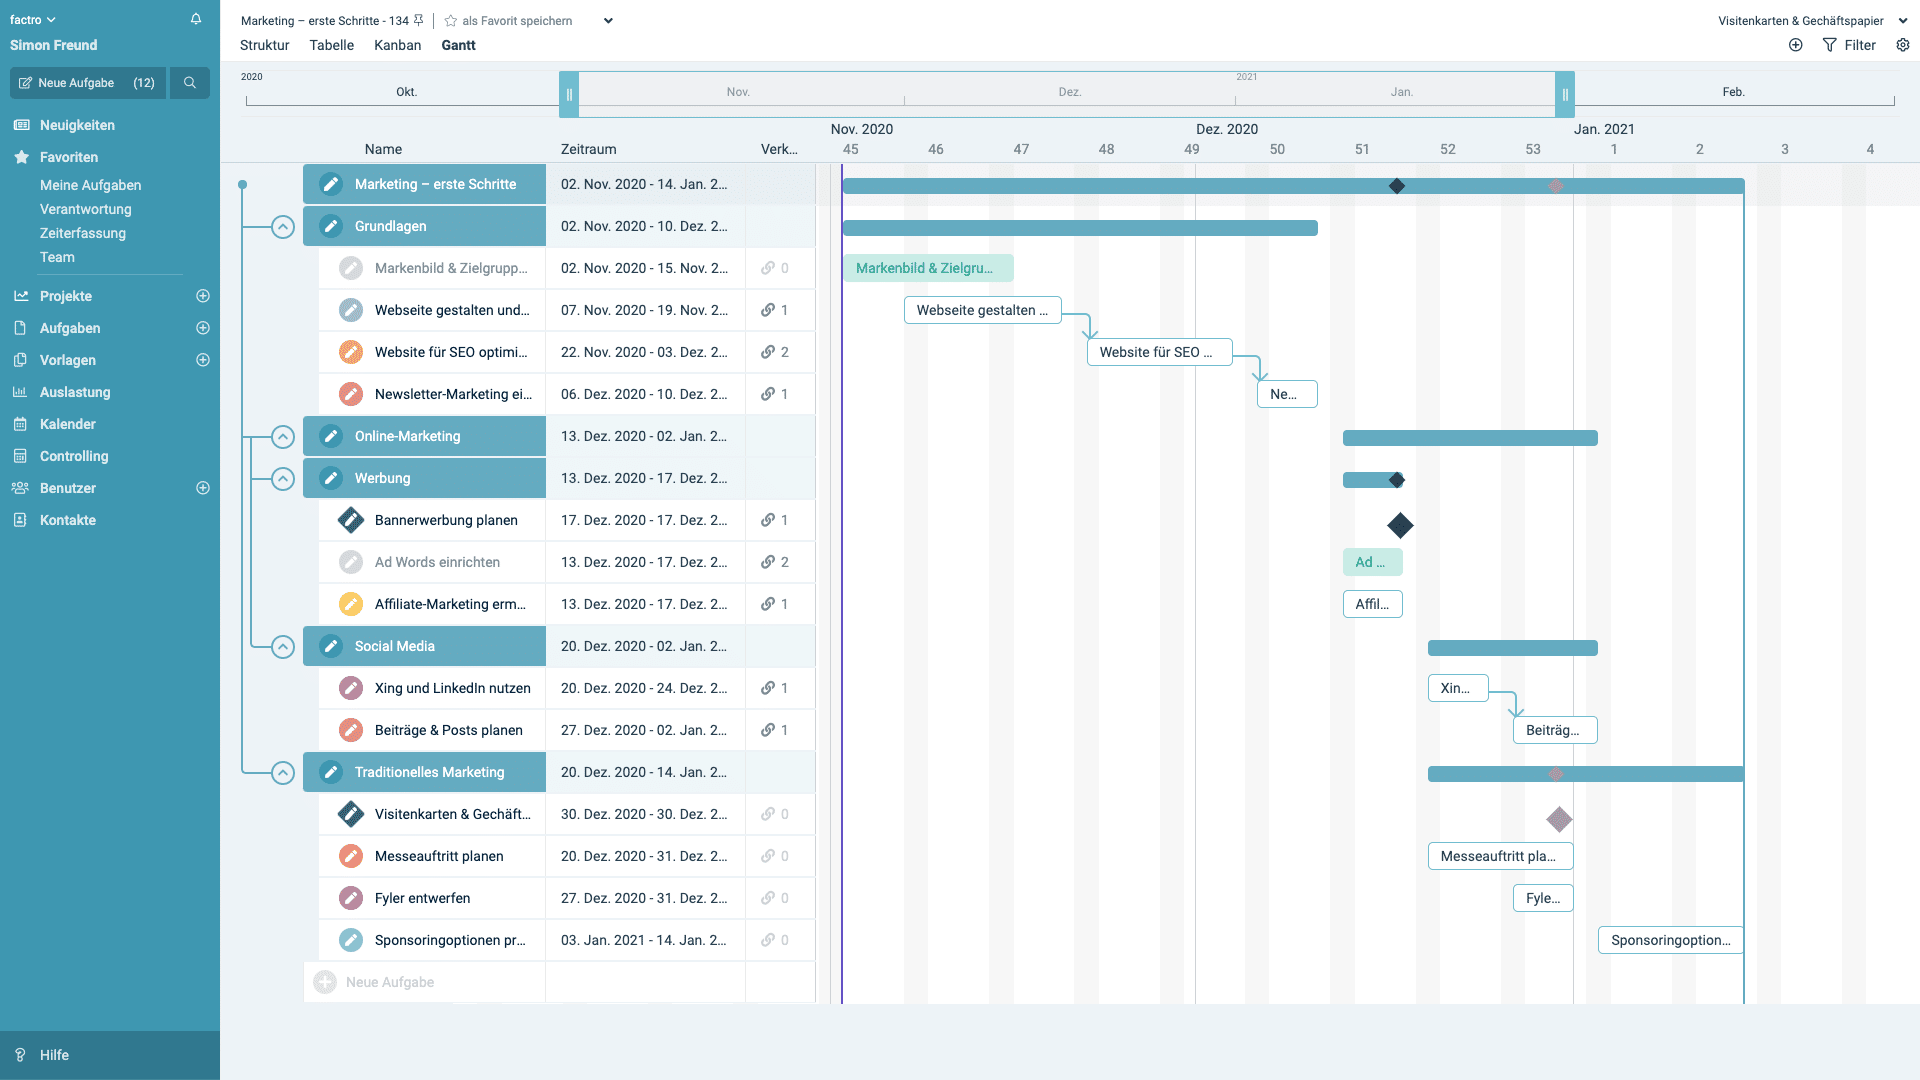This screenshot has width=1920, height=1080.
Task: Click status icon of Ad Words einrichten
Action: (x=351, y=562)
